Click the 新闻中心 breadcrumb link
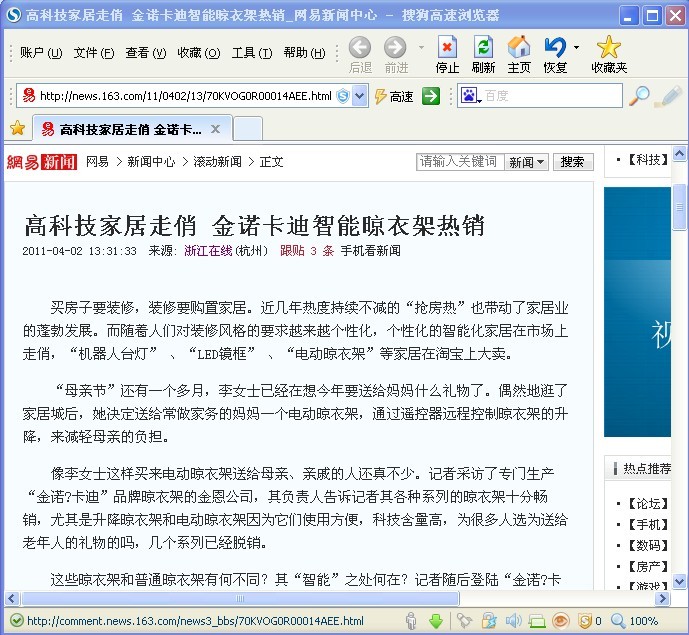The image size is (689, 635). 151,162
